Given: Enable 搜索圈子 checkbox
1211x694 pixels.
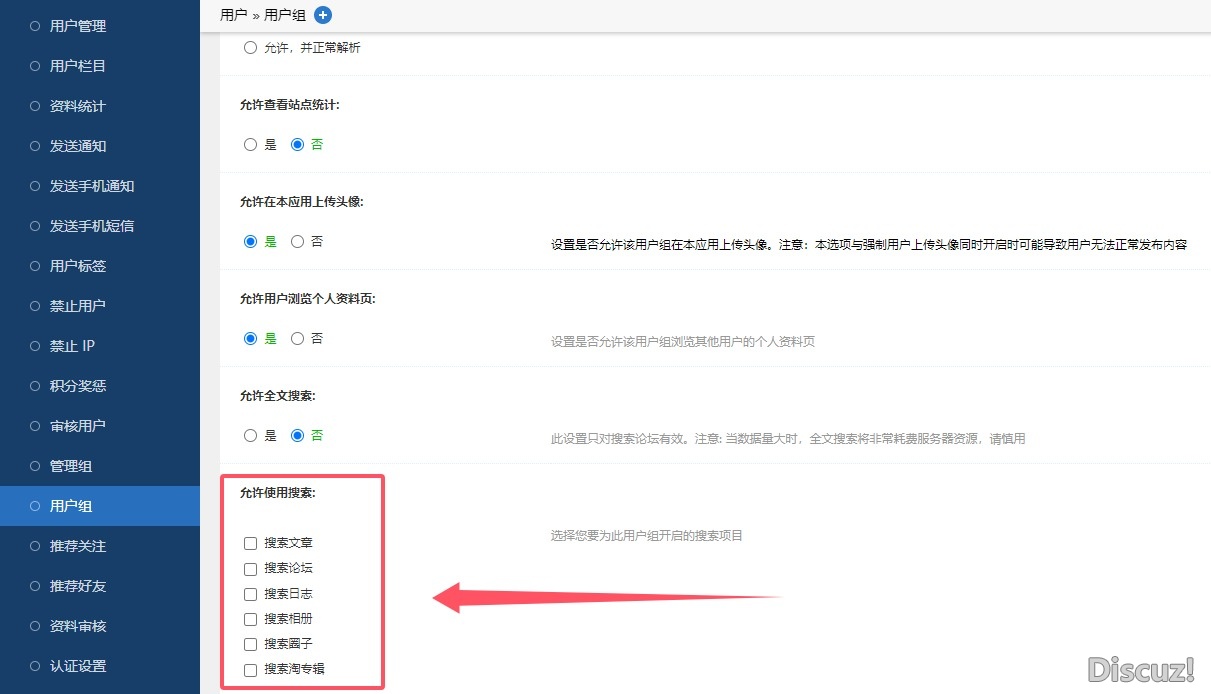Looking at the screenshot, I should [x=251, y=644].
